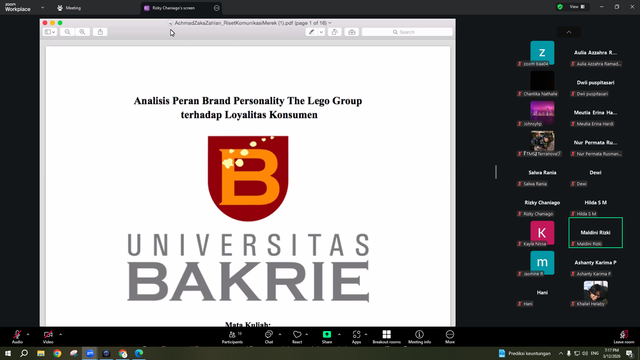
Task: Expand the audio options arrow
Action: (x=28, y=334)
